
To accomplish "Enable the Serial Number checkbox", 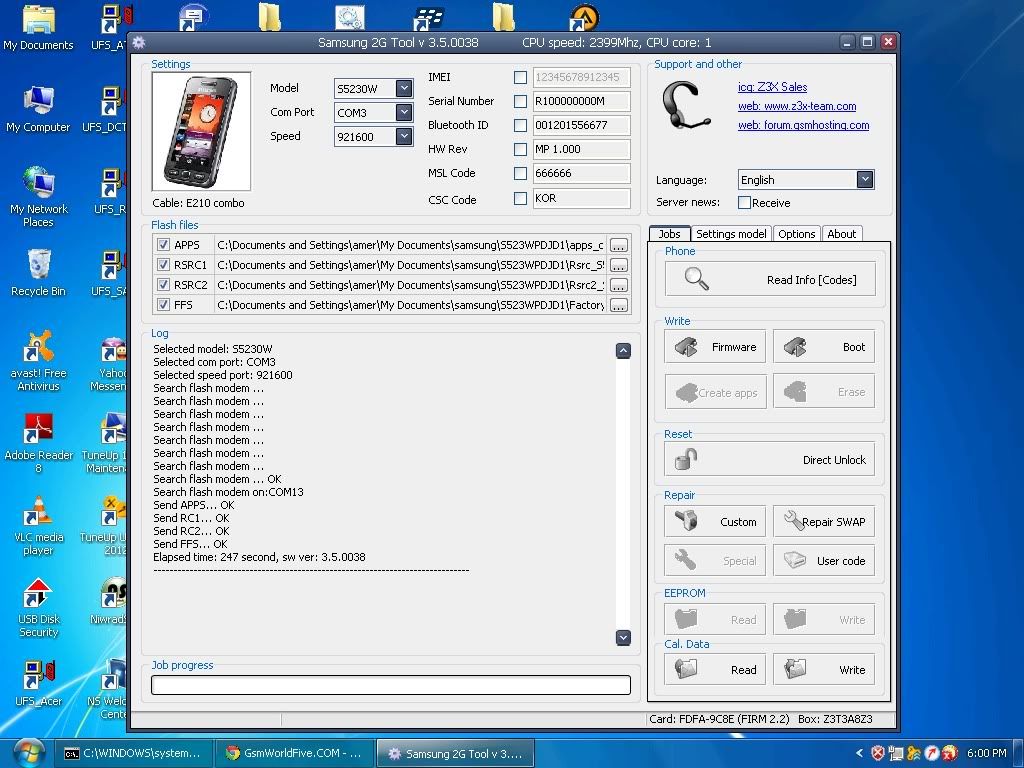I will click(520, 101).
